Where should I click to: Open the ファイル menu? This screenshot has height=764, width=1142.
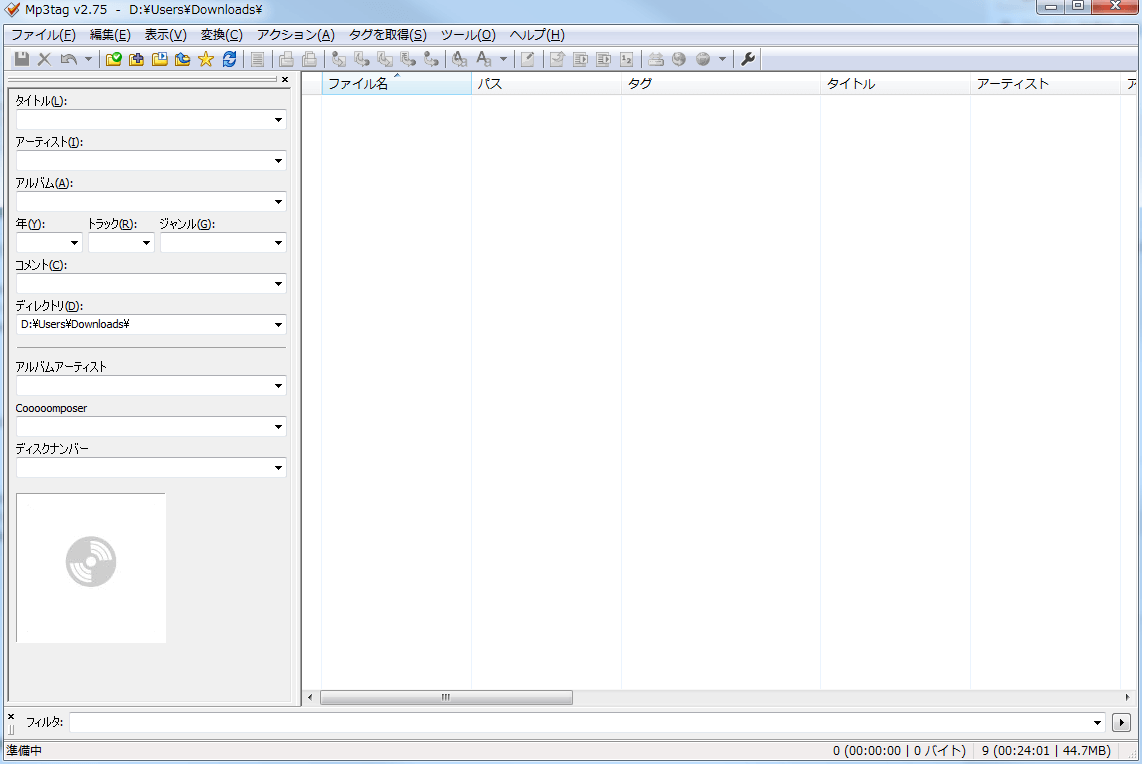point(43,35)
